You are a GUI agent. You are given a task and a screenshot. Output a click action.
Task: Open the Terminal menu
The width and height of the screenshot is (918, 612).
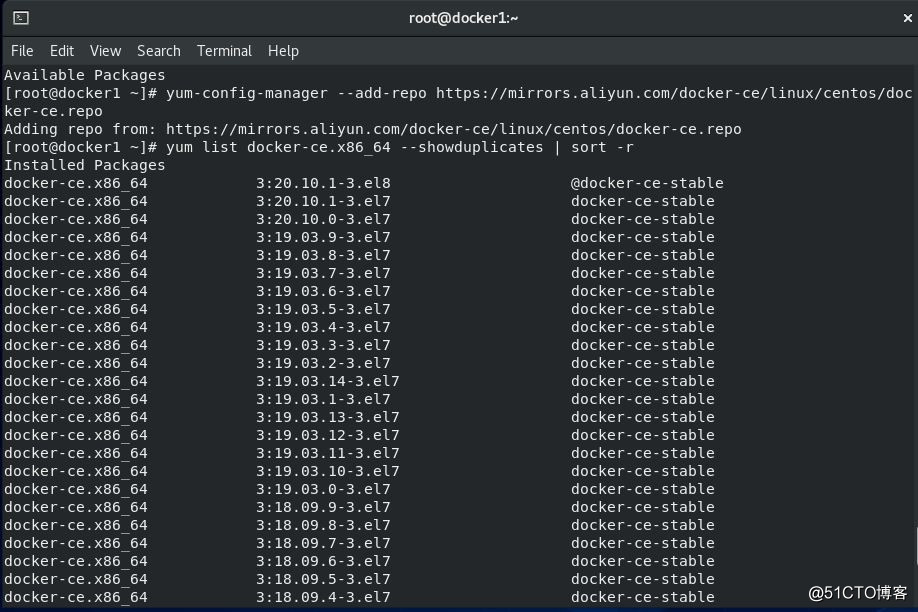(x=224, y=51)
